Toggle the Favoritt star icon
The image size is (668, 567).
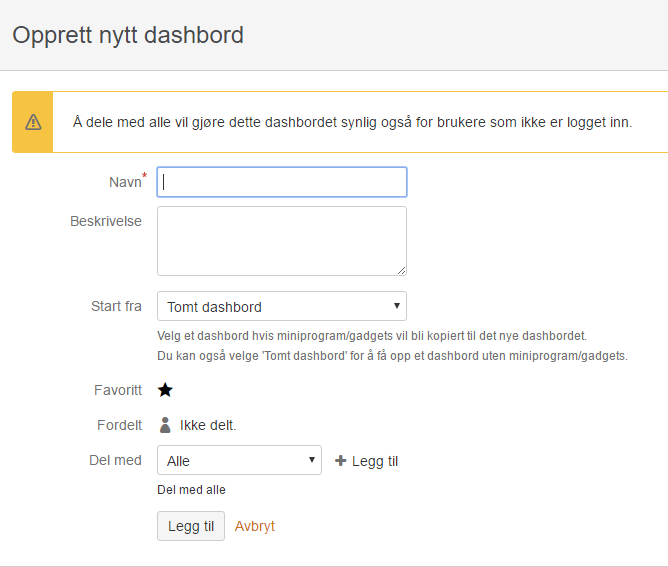[x=165, y=390]
